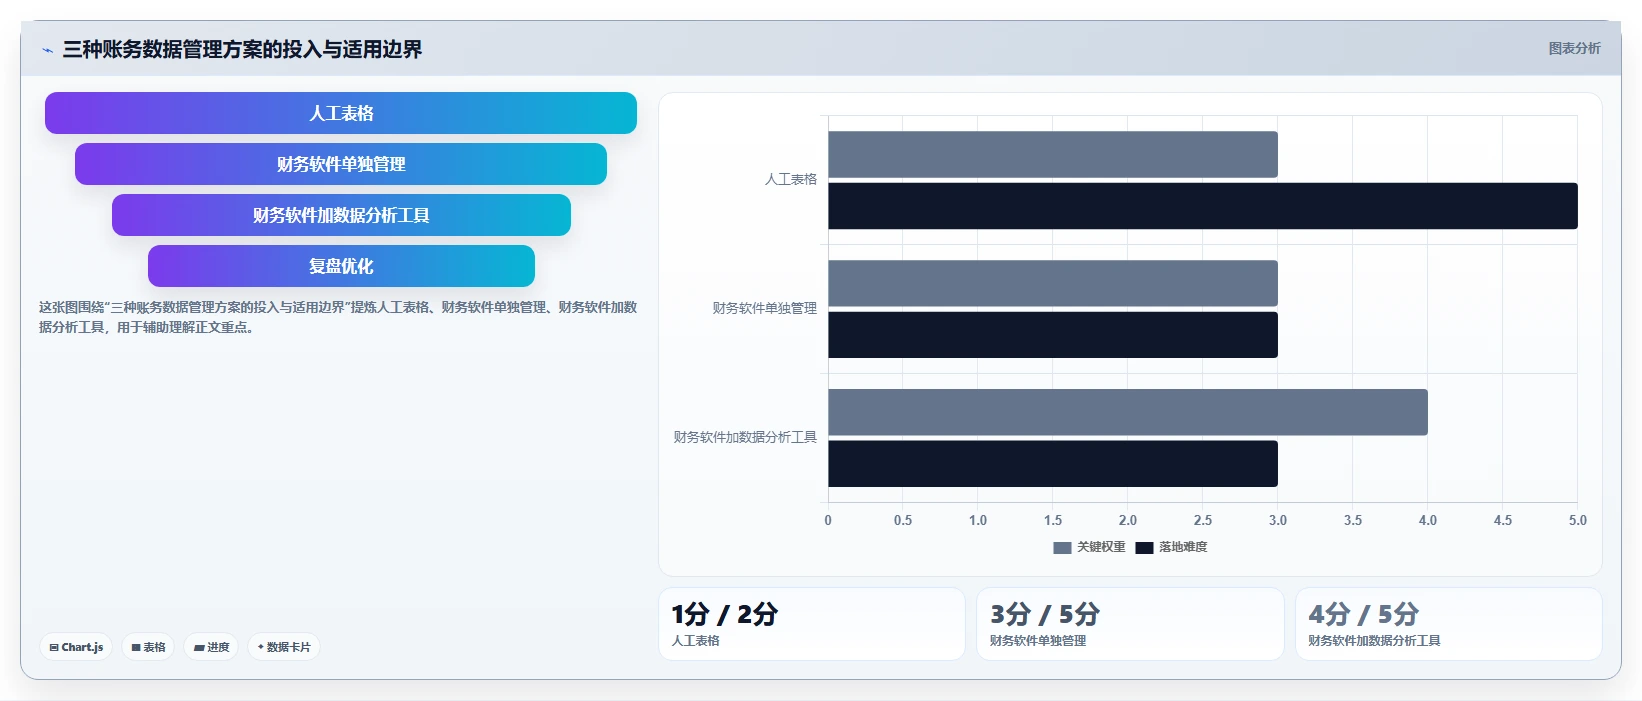
Task: Click the 落地难度 legend text
Action: [x=1183, y=547]
